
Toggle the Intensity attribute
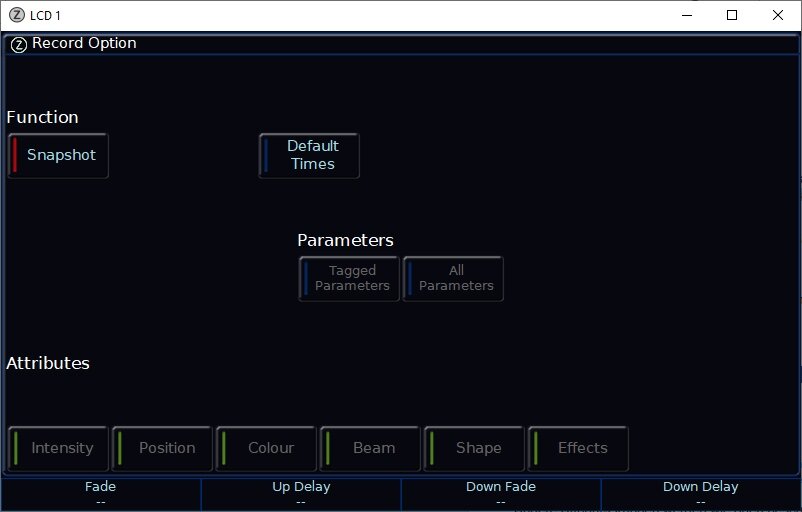coord(58,448)
